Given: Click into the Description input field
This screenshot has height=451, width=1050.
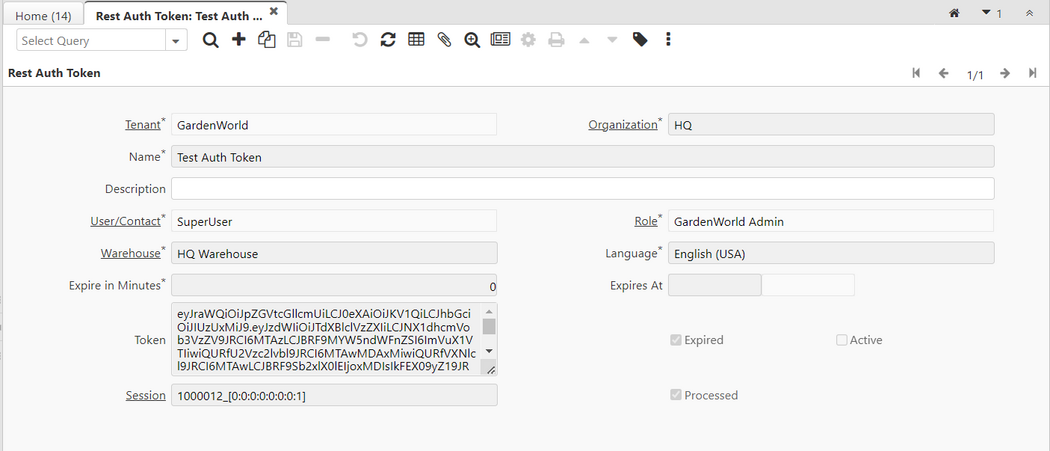Looking at the screenshot, I should click(x=582, y=189).
